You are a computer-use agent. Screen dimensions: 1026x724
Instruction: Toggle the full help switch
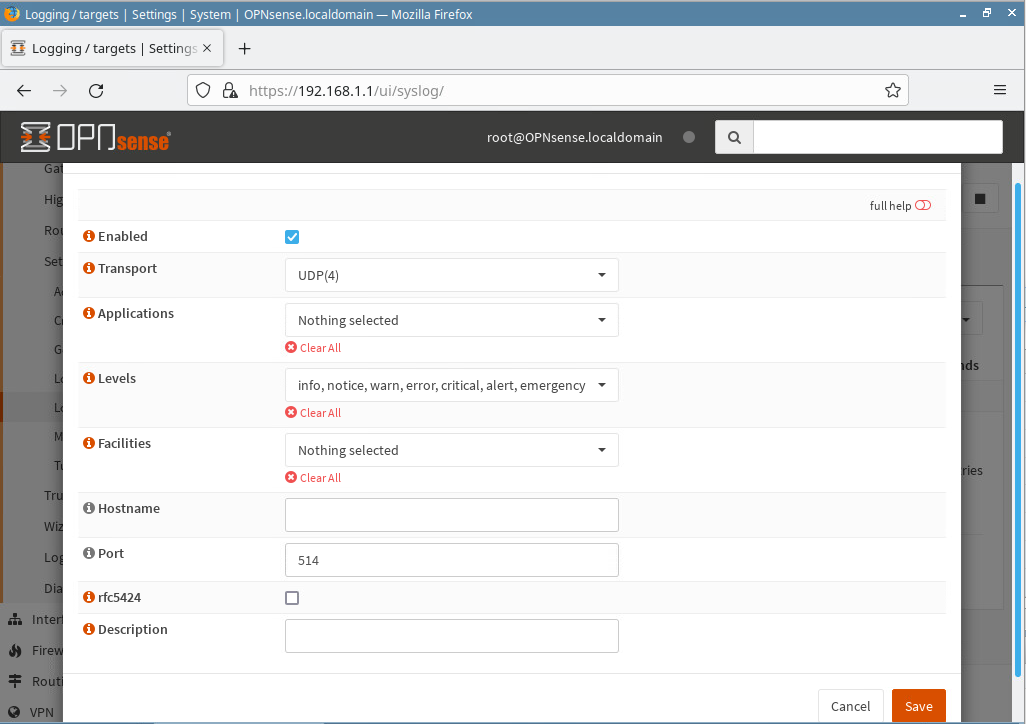(x=922, y=206)
